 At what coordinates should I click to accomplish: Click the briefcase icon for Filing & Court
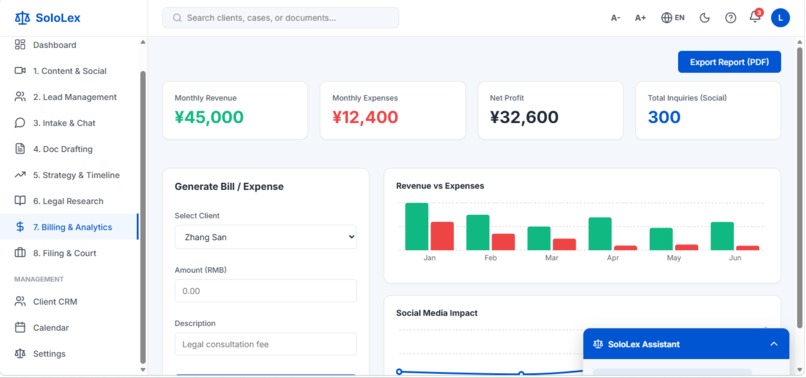(x=20, y=253)
